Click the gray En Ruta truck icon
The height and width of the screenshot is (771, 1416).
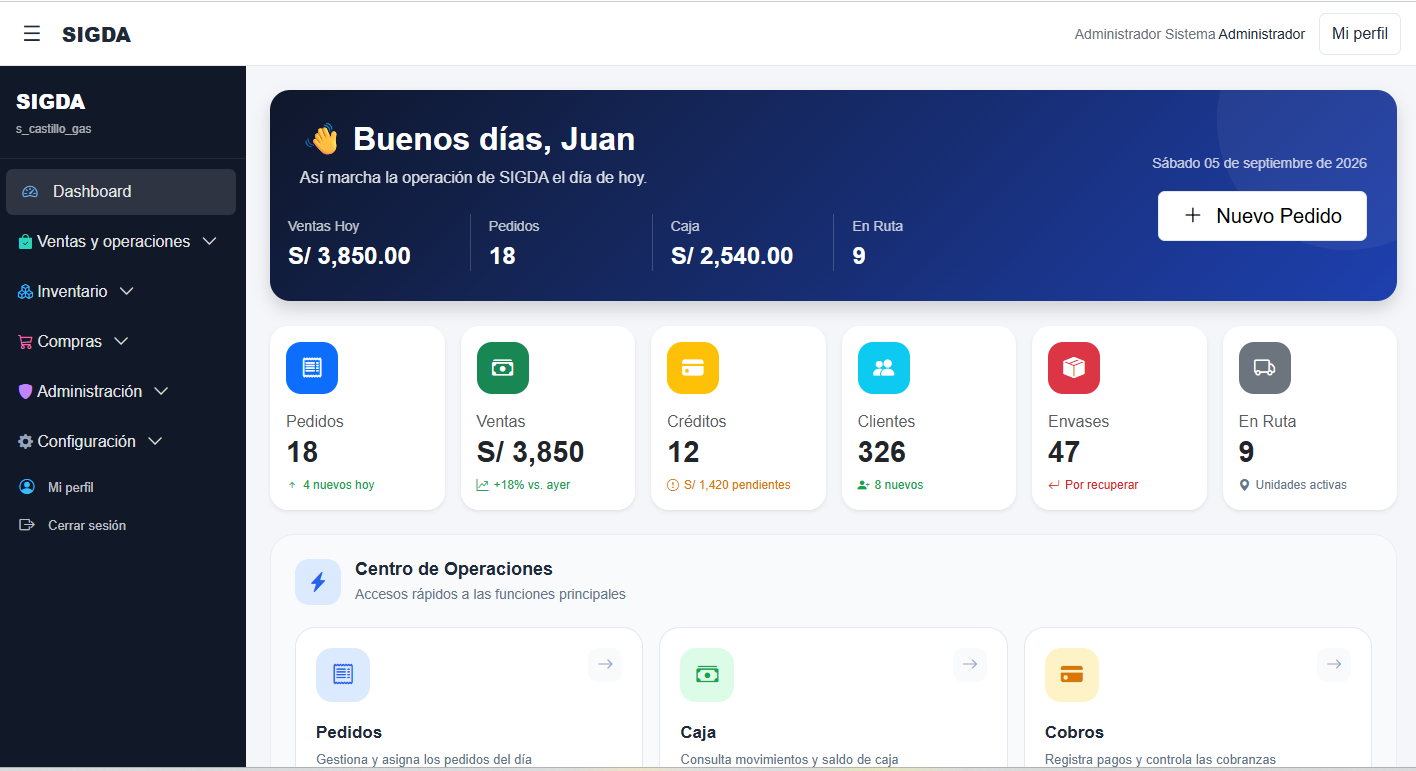click(x=1265, y=368)
